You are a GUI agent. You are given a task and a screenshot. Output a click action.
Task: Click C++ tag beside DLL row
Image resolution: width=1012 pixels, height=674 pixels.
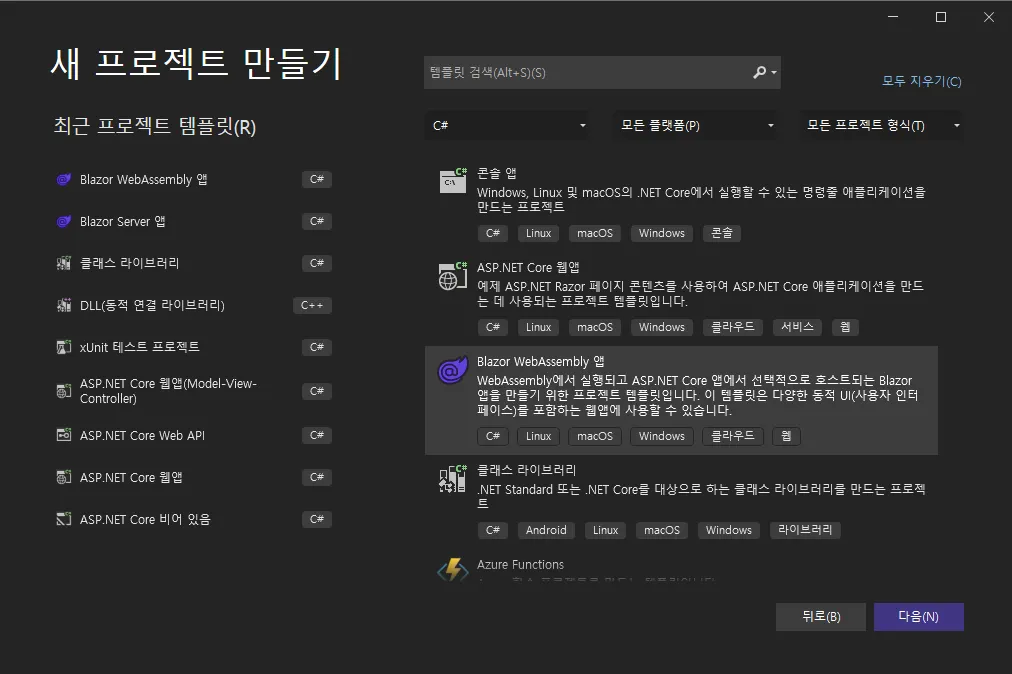coord(312,305)
